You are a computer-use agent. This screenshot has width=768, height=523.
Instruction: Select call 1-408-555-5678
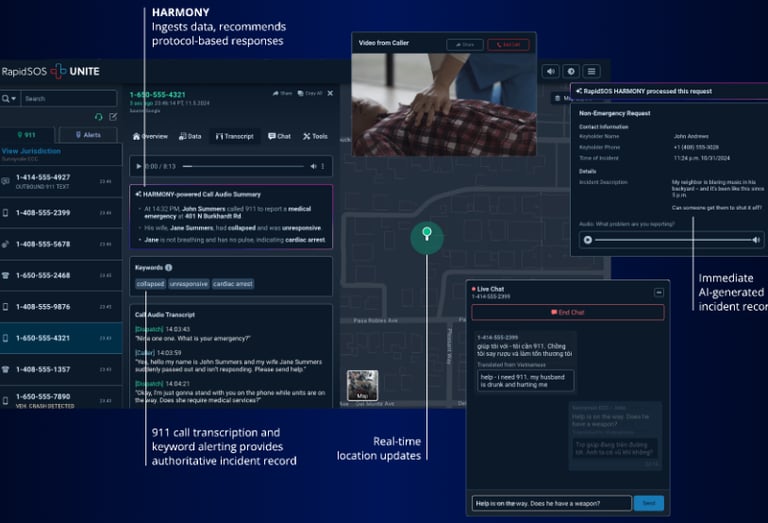[x=61, y=244]
